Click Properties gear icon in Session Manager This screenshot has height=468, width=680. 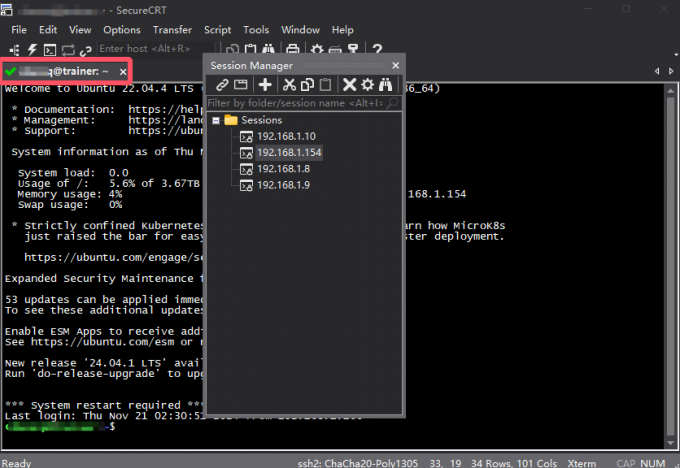(367, 84)
